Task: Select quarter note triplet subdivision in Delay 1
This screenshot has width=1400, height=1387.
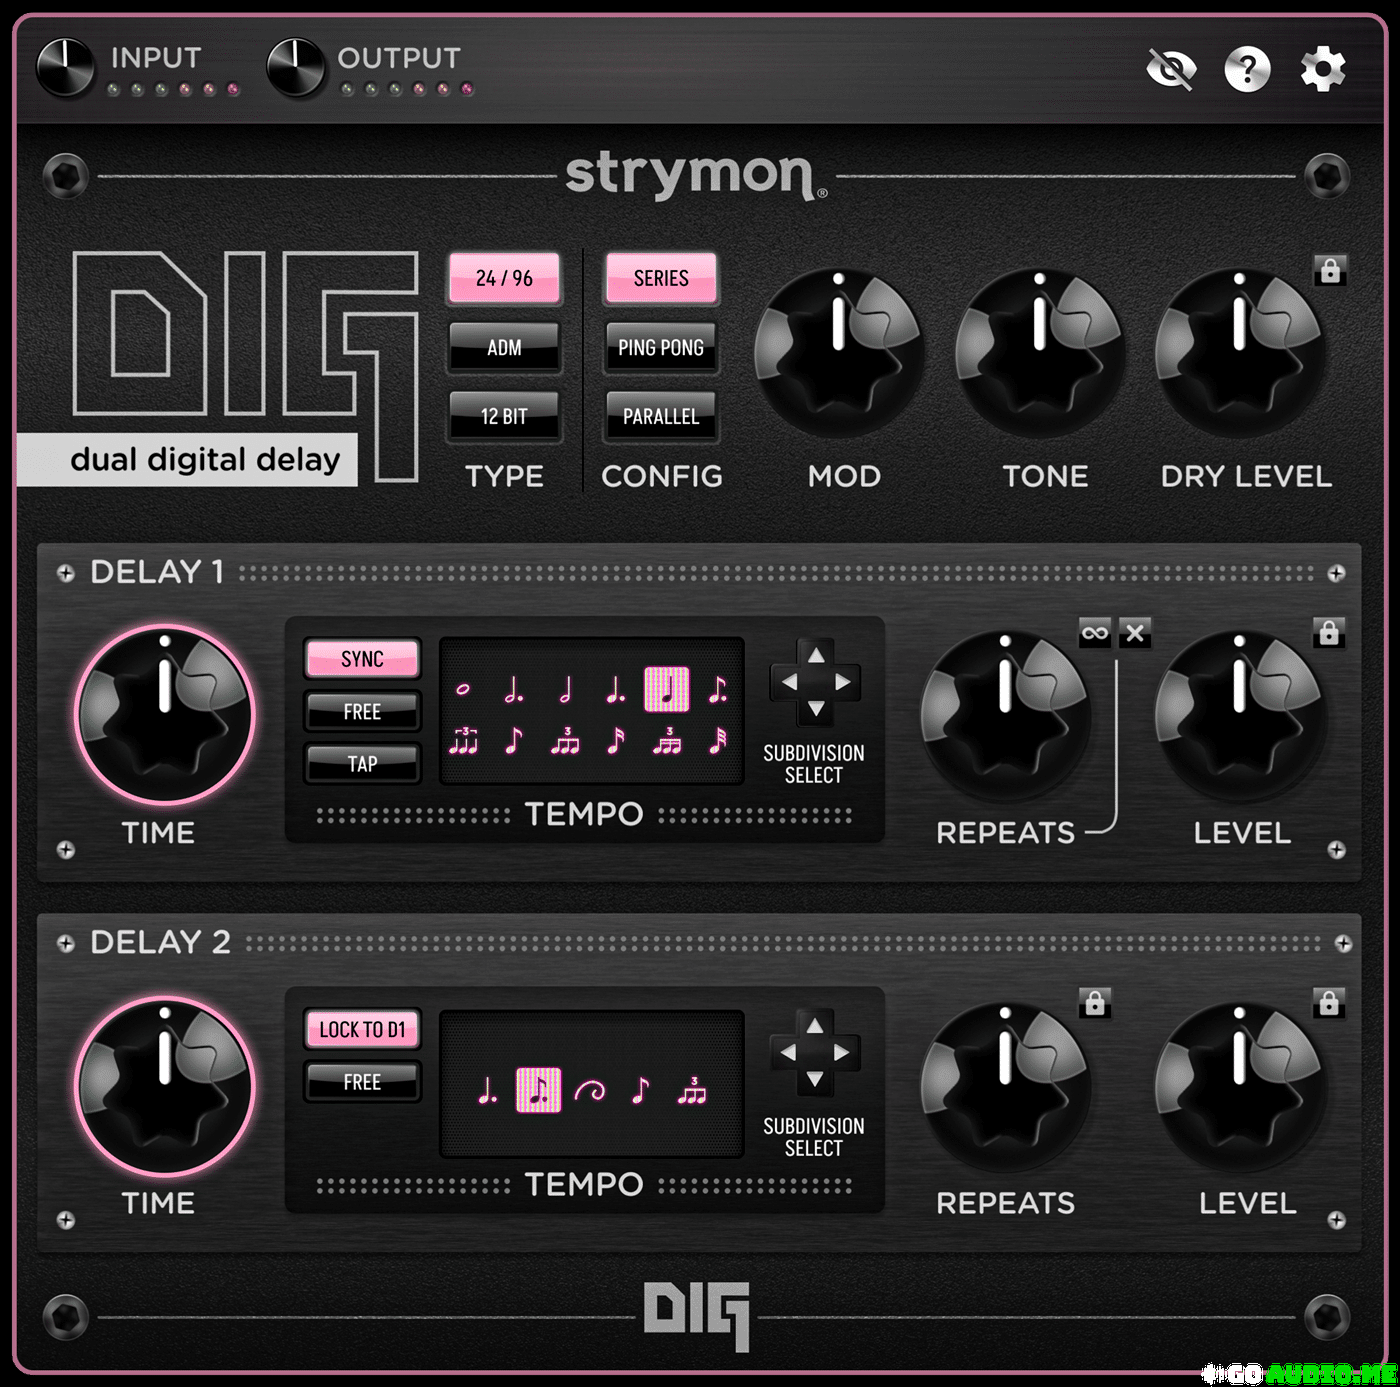Action: pyautogui.click(x=463, y=741)
